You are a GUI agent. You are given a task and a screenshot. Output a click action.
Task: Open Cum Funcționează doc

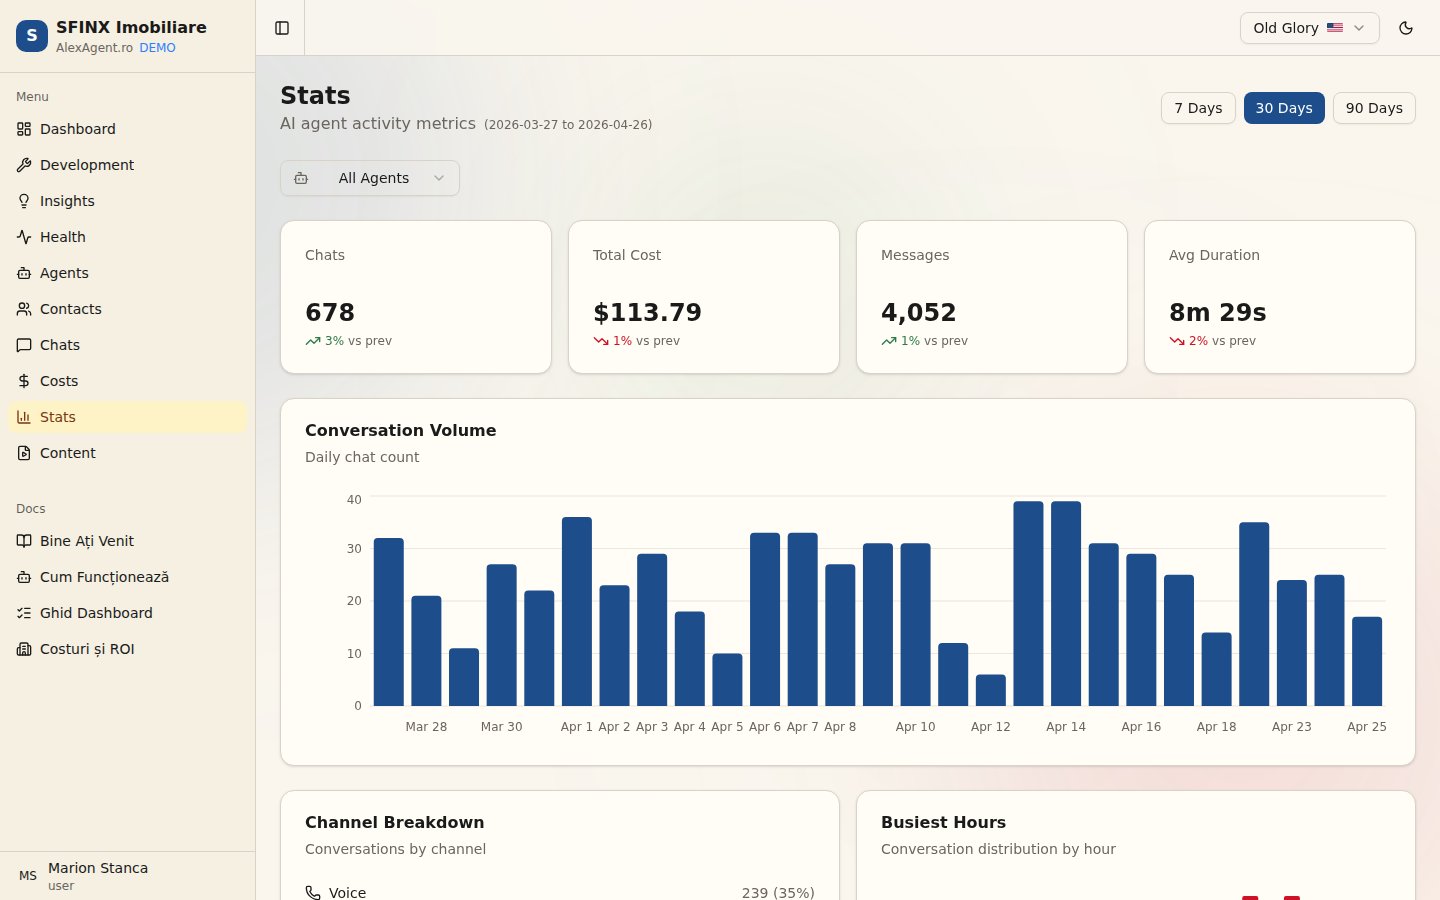128,577
